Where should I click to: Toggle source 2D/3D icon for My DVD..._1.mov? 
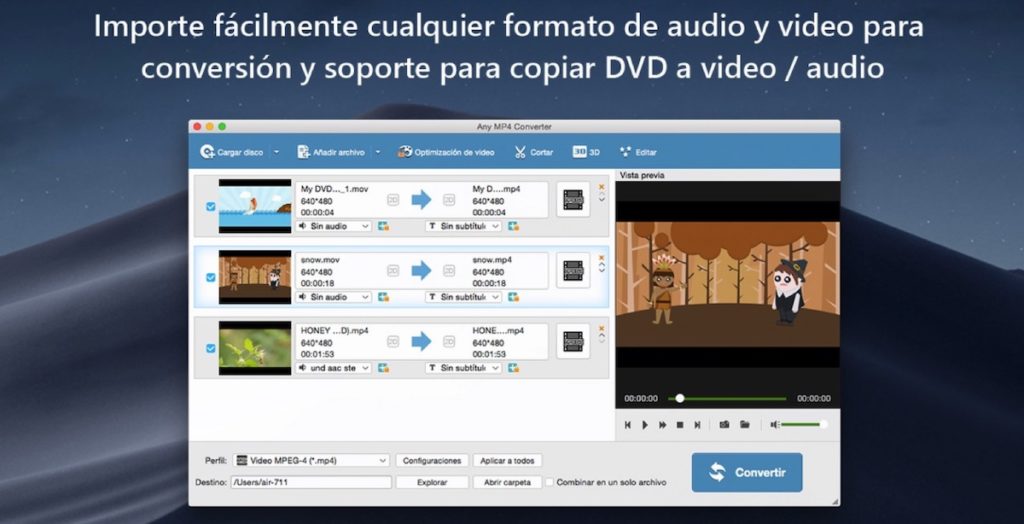[392, 199]
